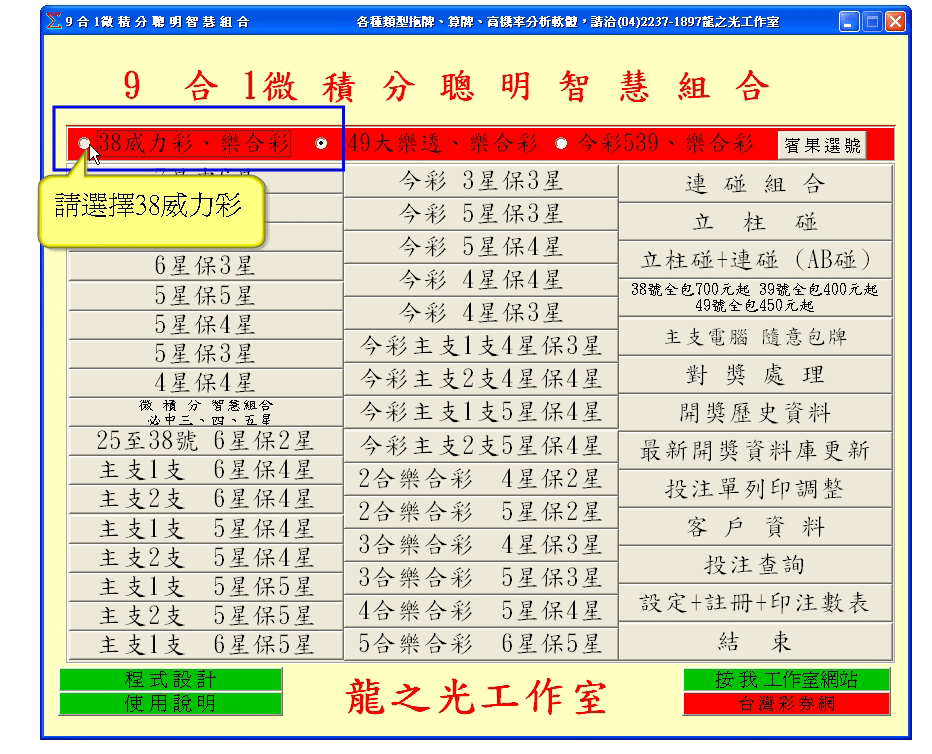Open 設定+註冊+印注數表
Image resolution: width=932 pixels, height=754 pixels.
pos(755,603)
